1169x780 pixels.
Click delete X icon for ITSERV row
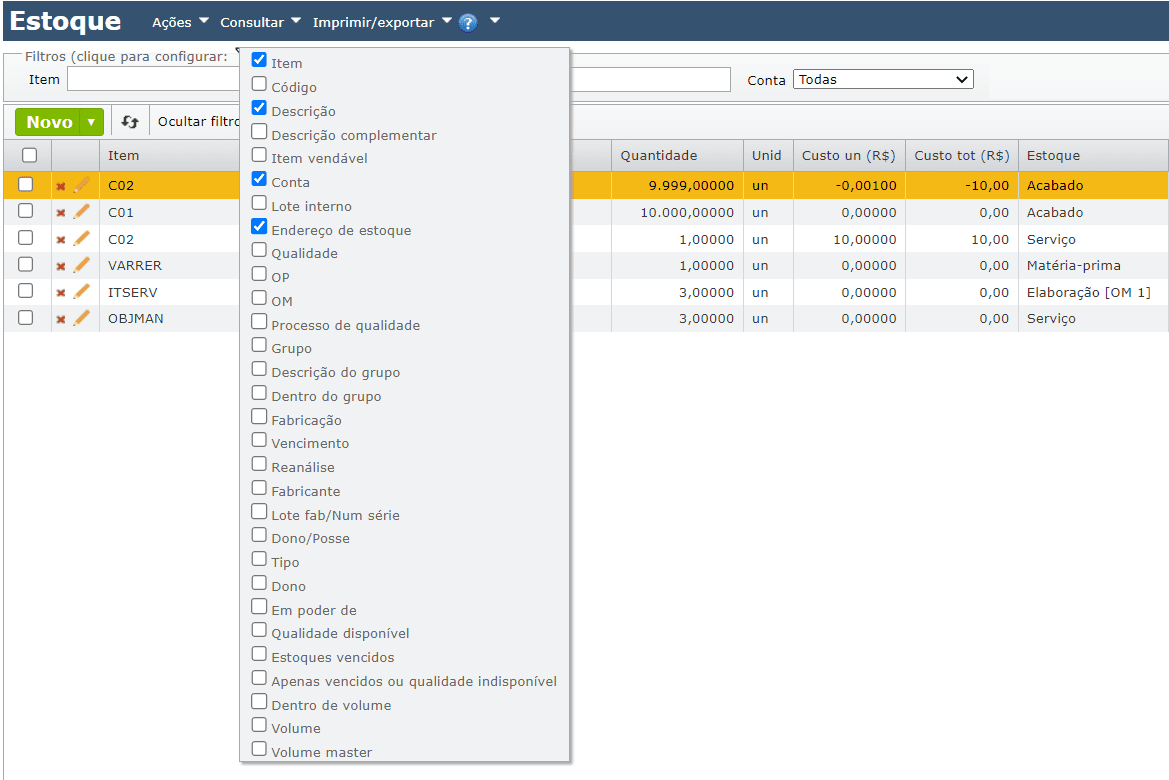(61, 293)
